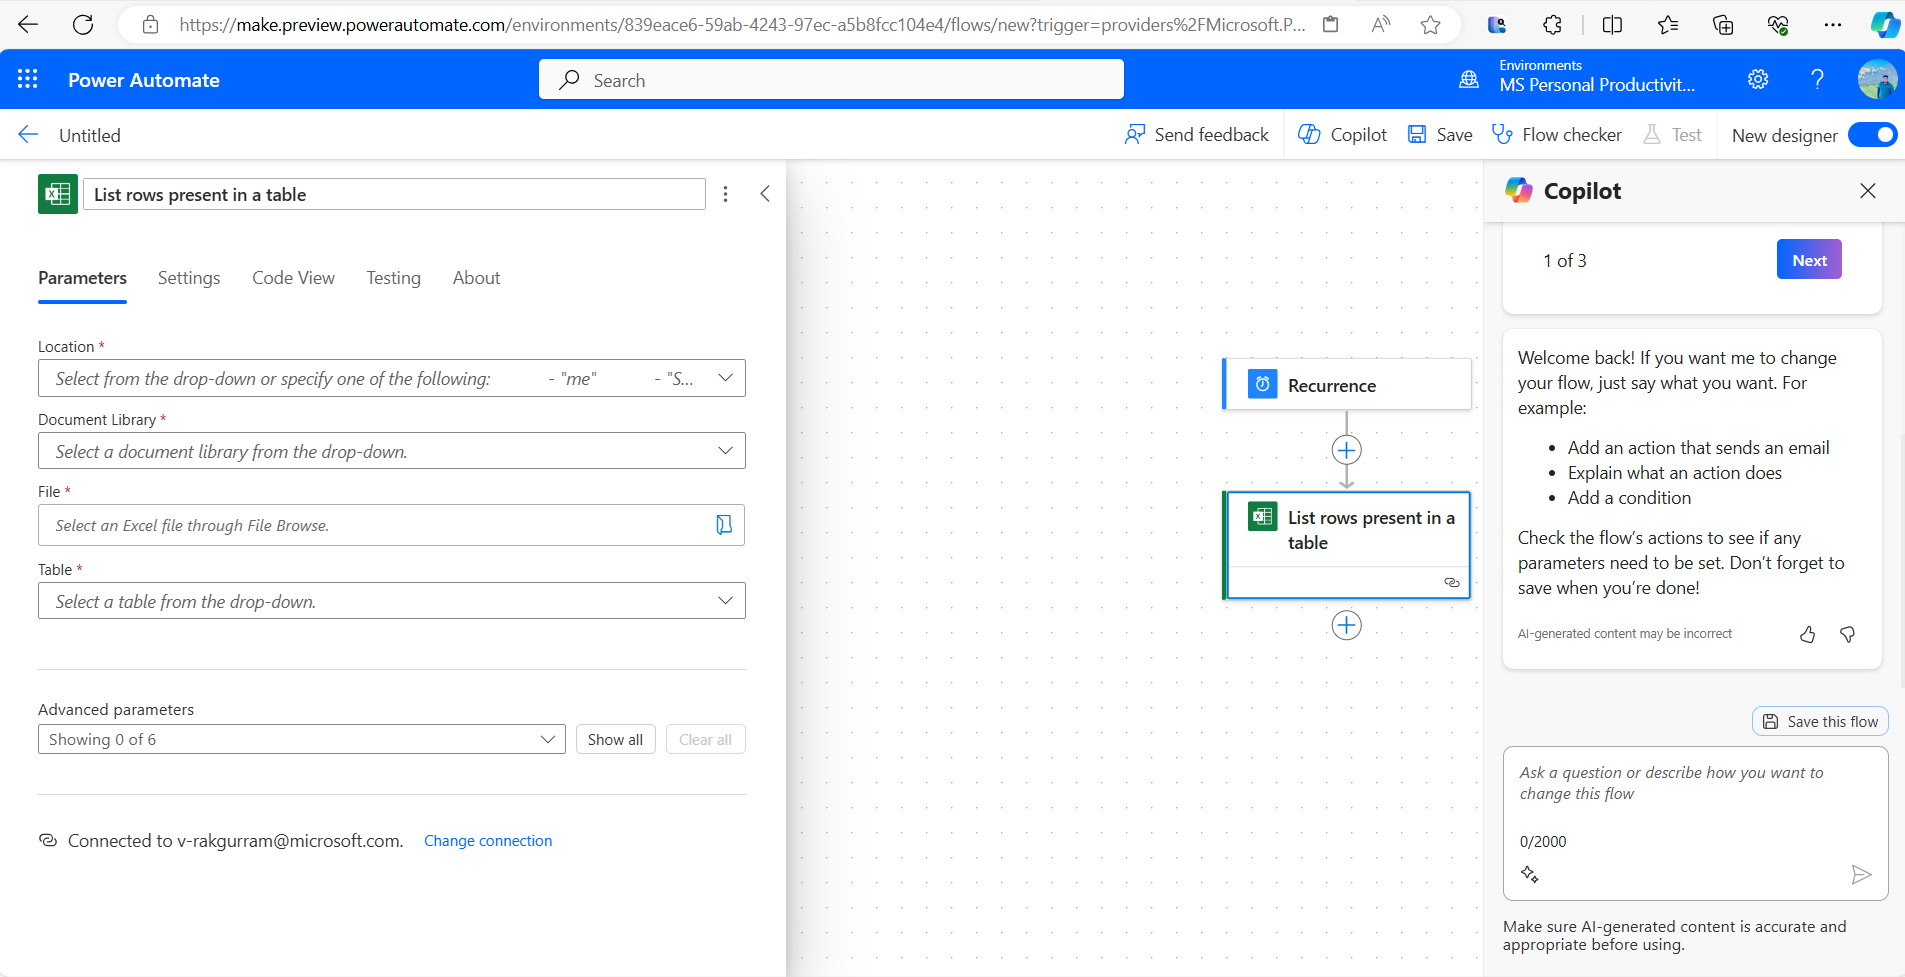This screenshot has width=1905, height=977.
Task: Click the Read aloud browser icon
Action: click(1381, 25)
